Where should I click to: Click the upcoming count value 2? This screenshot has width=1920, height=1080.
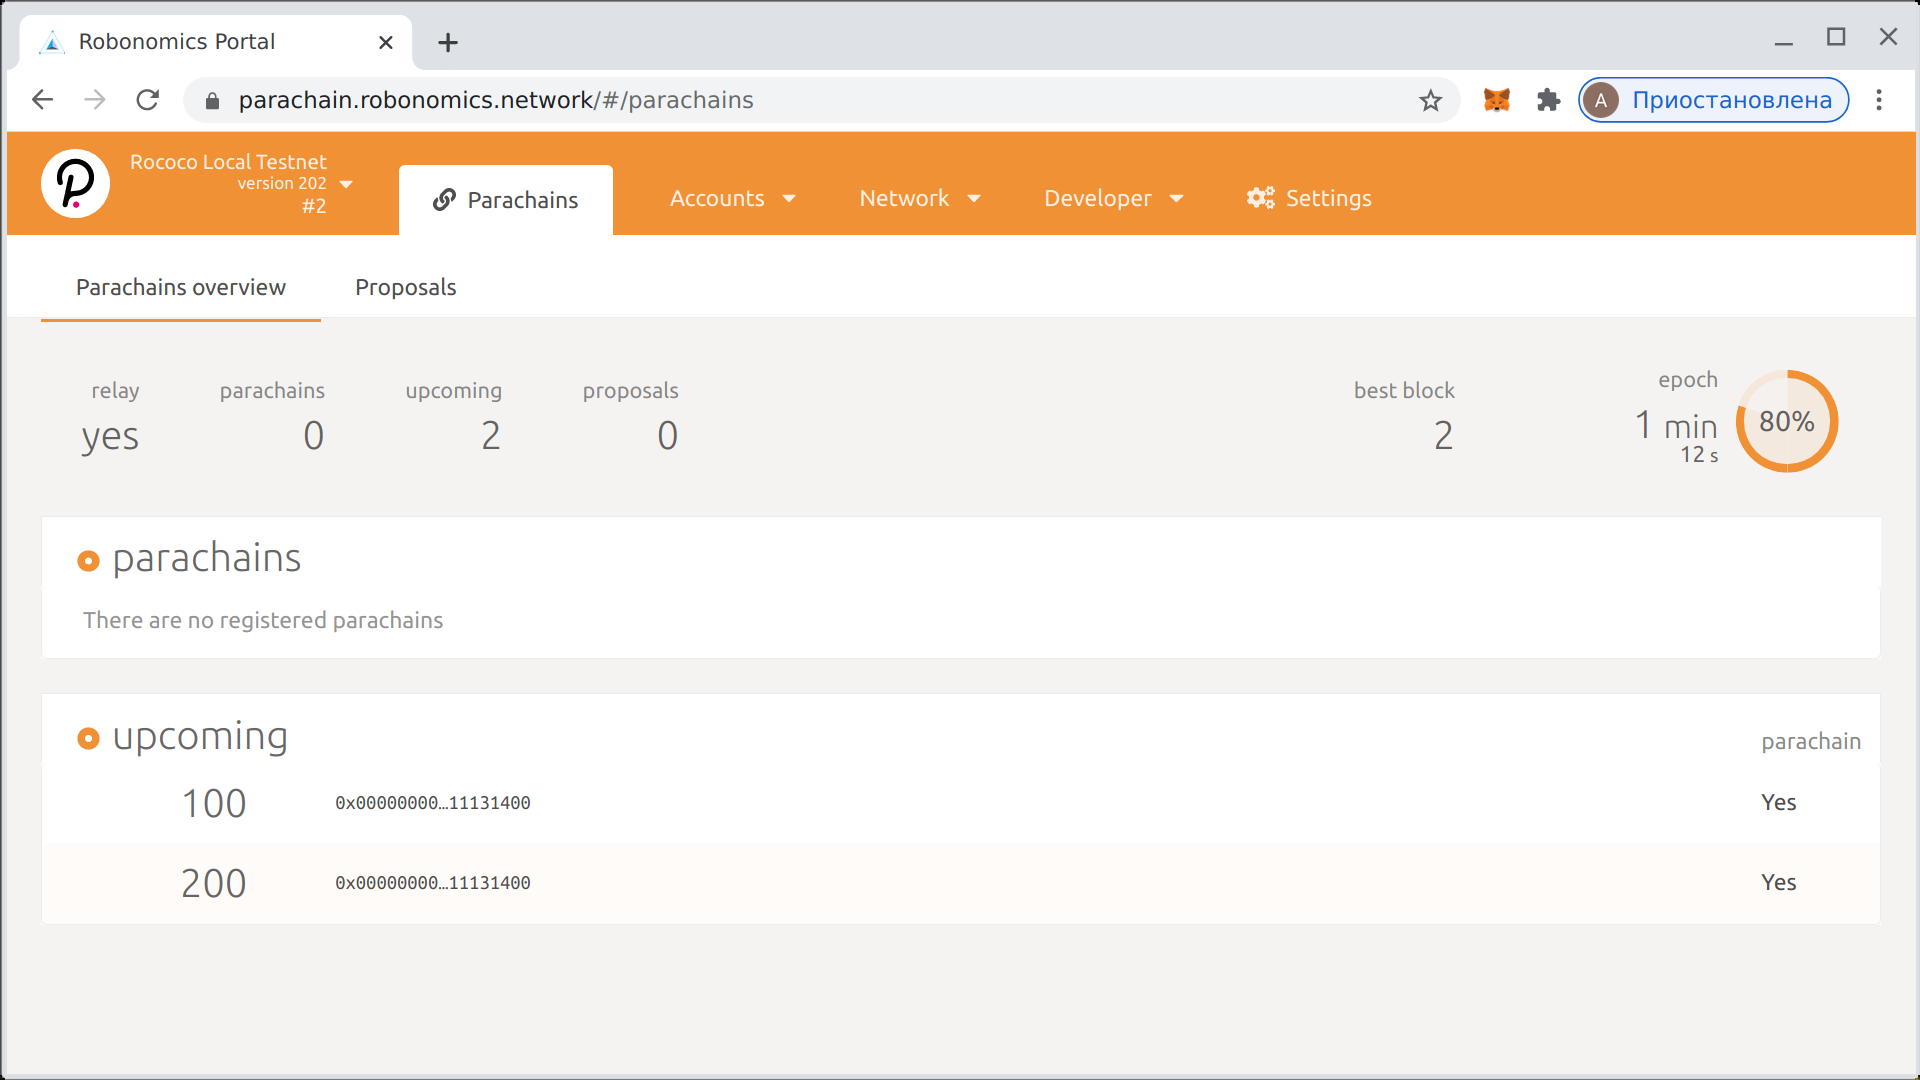491,436
